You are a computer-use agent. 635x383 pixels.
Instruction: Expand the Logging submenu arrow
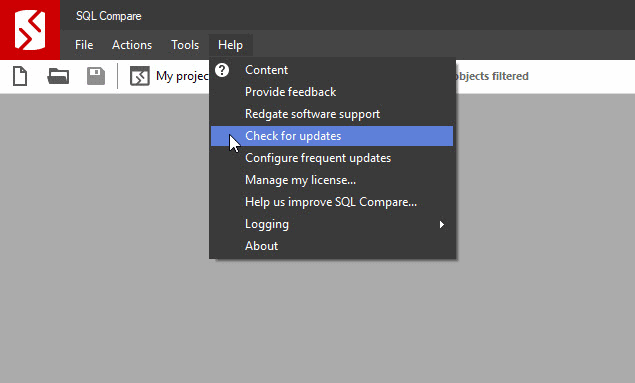[x=442, y=224]
